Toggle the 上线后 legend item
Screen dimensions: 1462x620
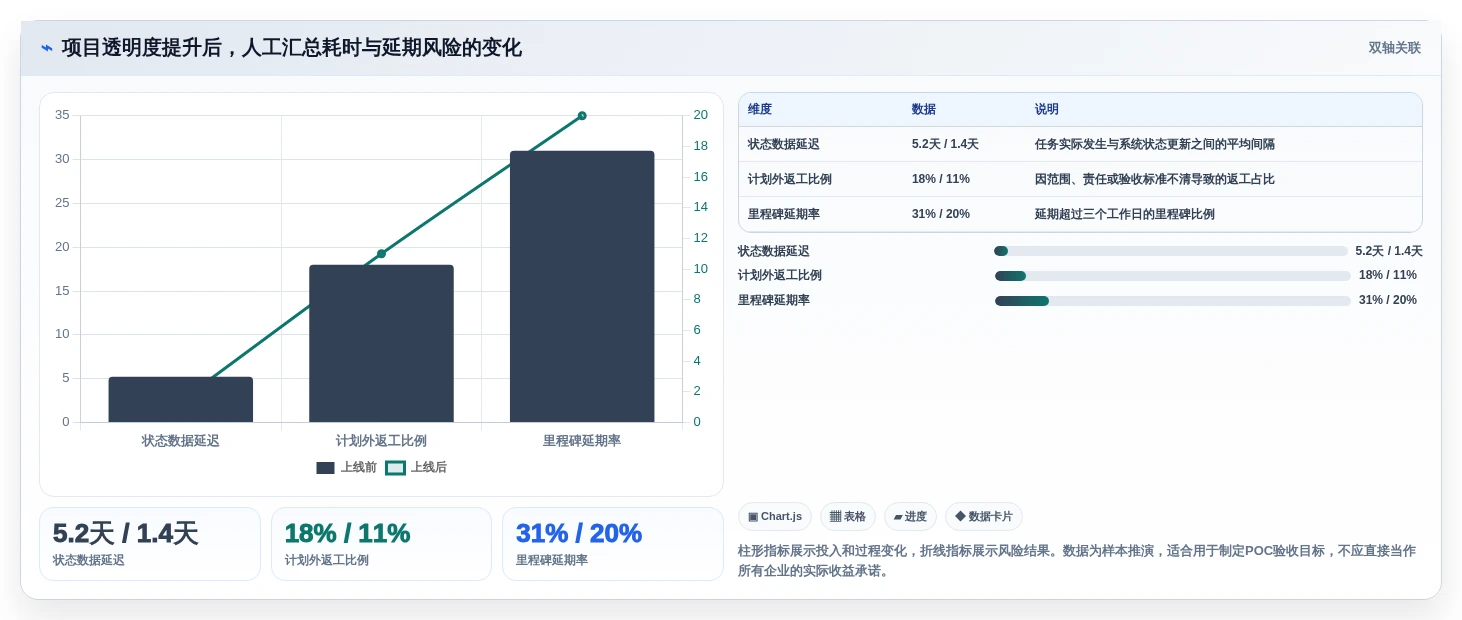(x=416, y=467)
